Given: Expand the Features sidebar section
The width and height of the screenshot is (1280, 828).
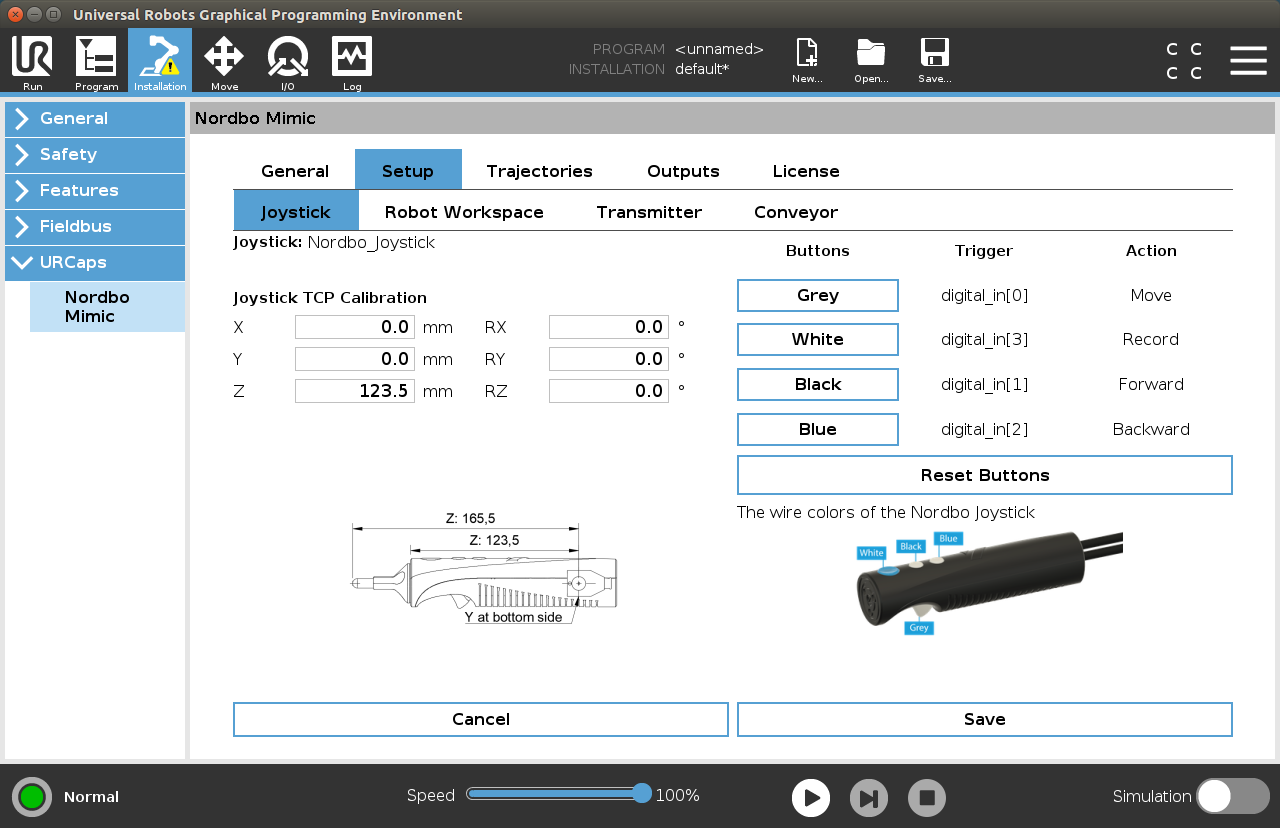Looking at the screenshot, I should [95, 190].
